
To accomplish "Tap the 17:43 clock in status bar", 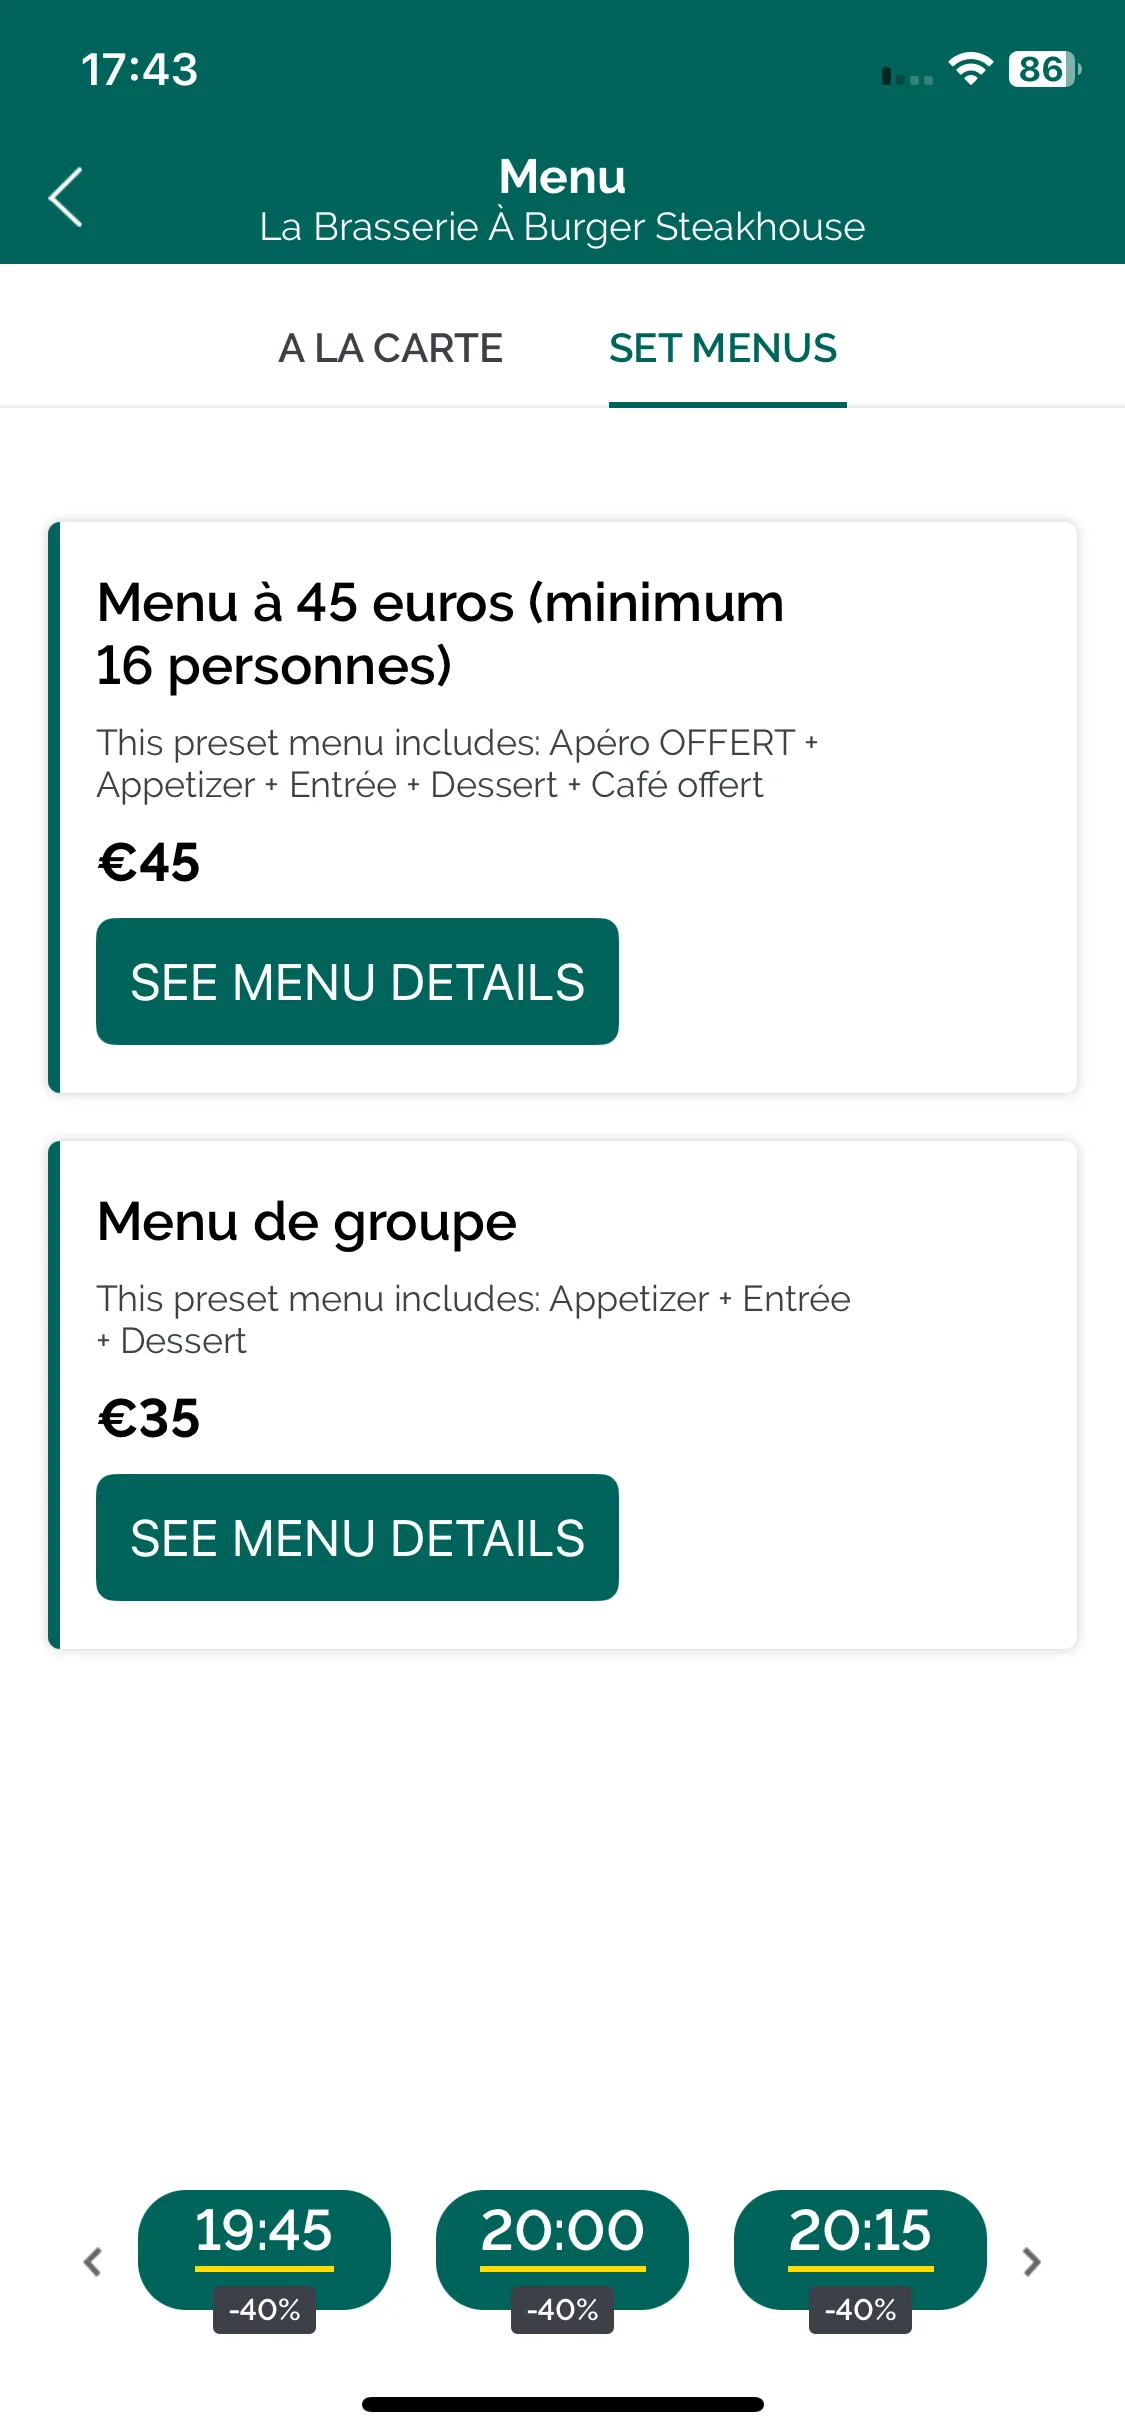I will point(140,70).
